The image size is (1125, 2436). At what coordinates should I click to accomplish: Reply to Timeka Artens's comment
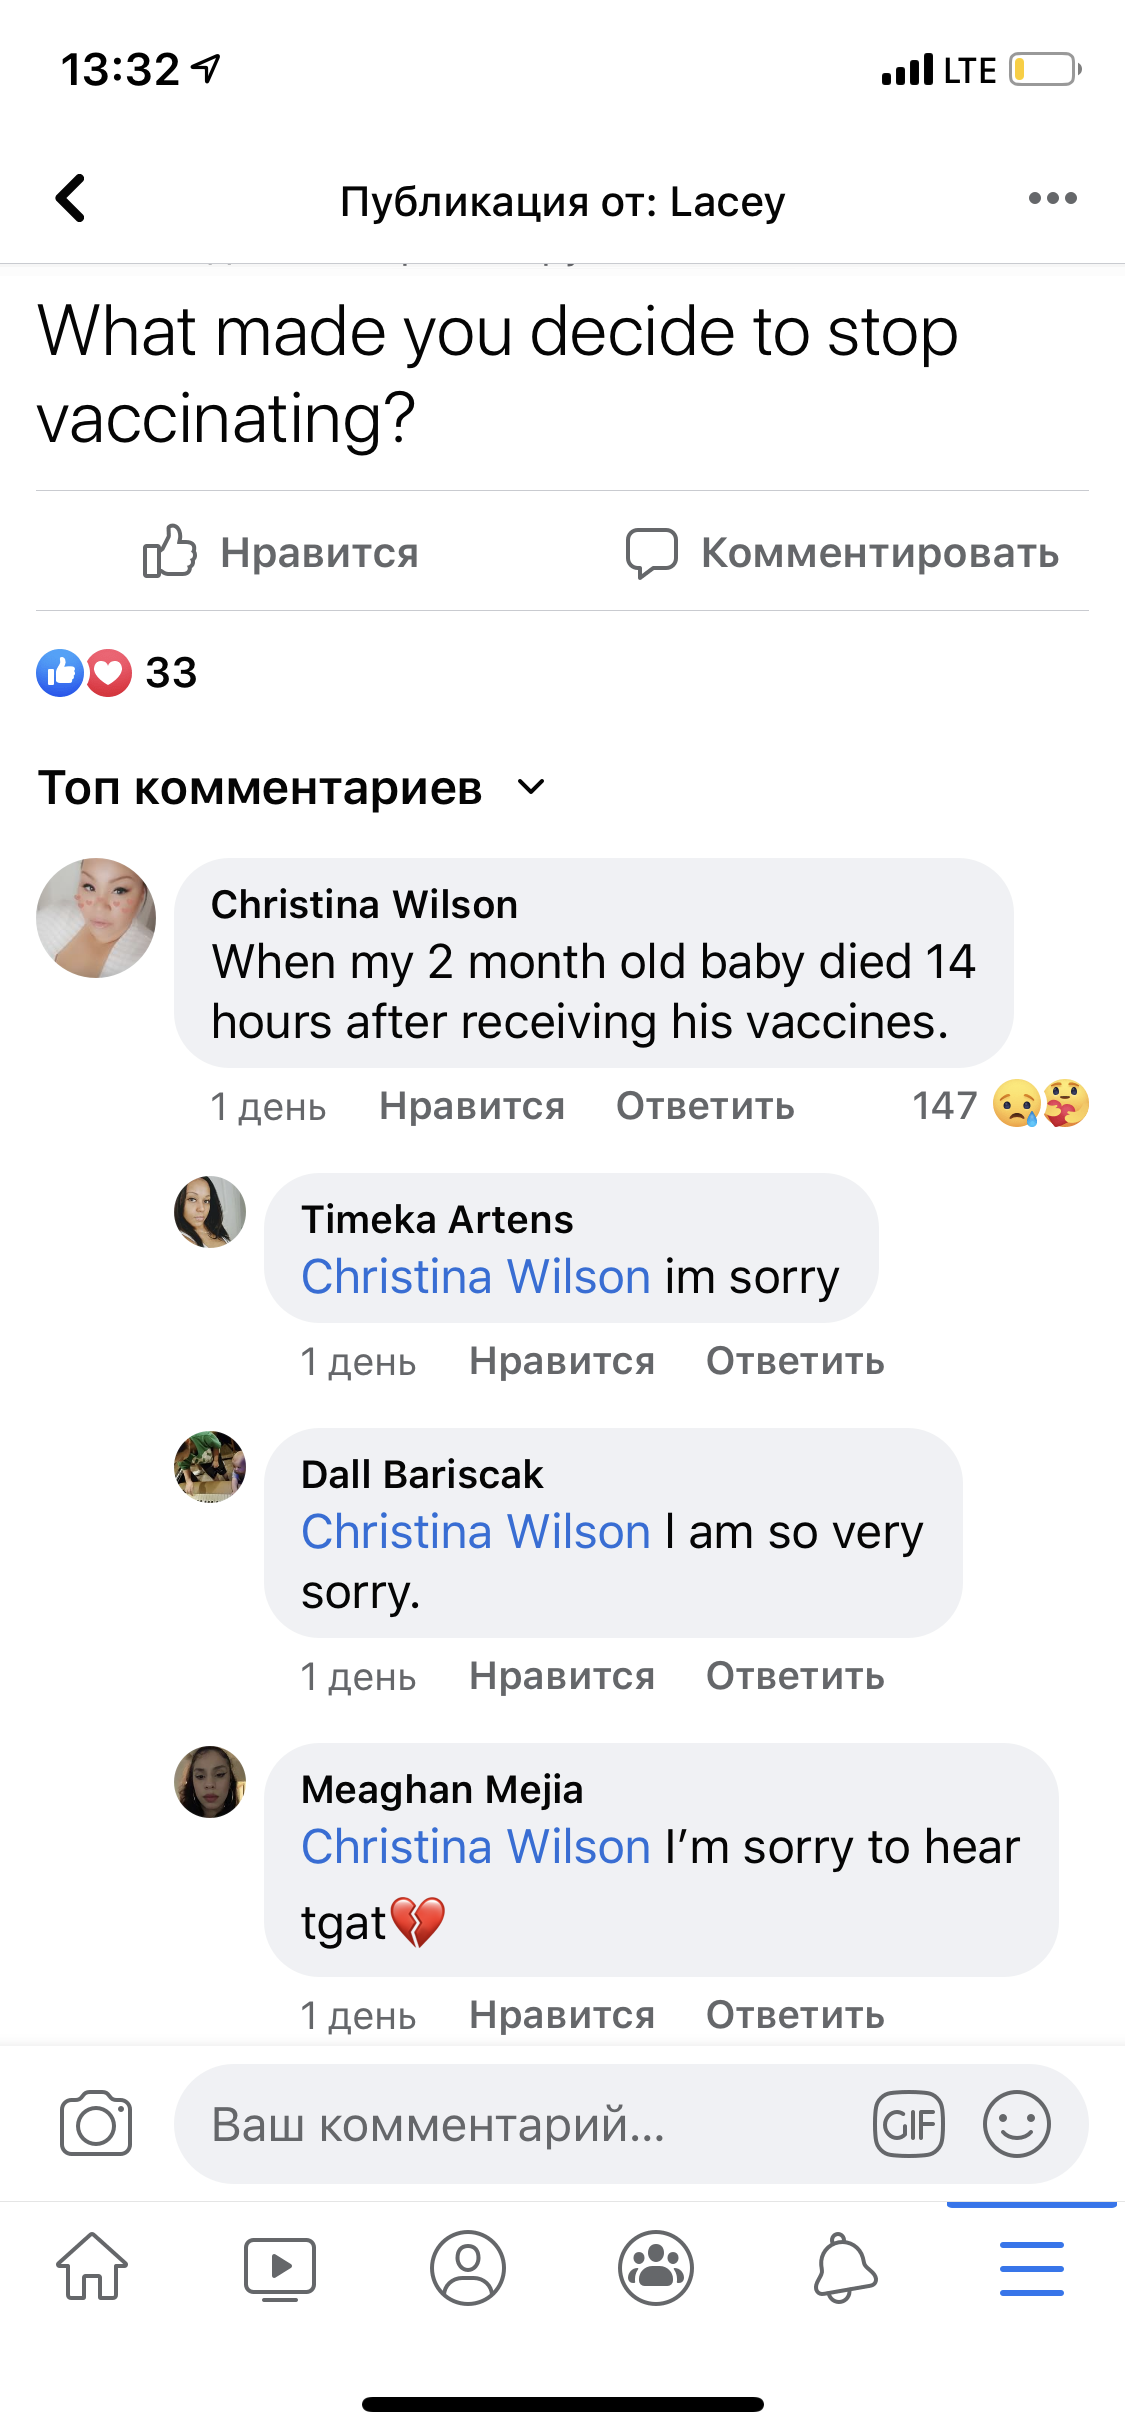pyautogui.click(x=795, y=1361)
